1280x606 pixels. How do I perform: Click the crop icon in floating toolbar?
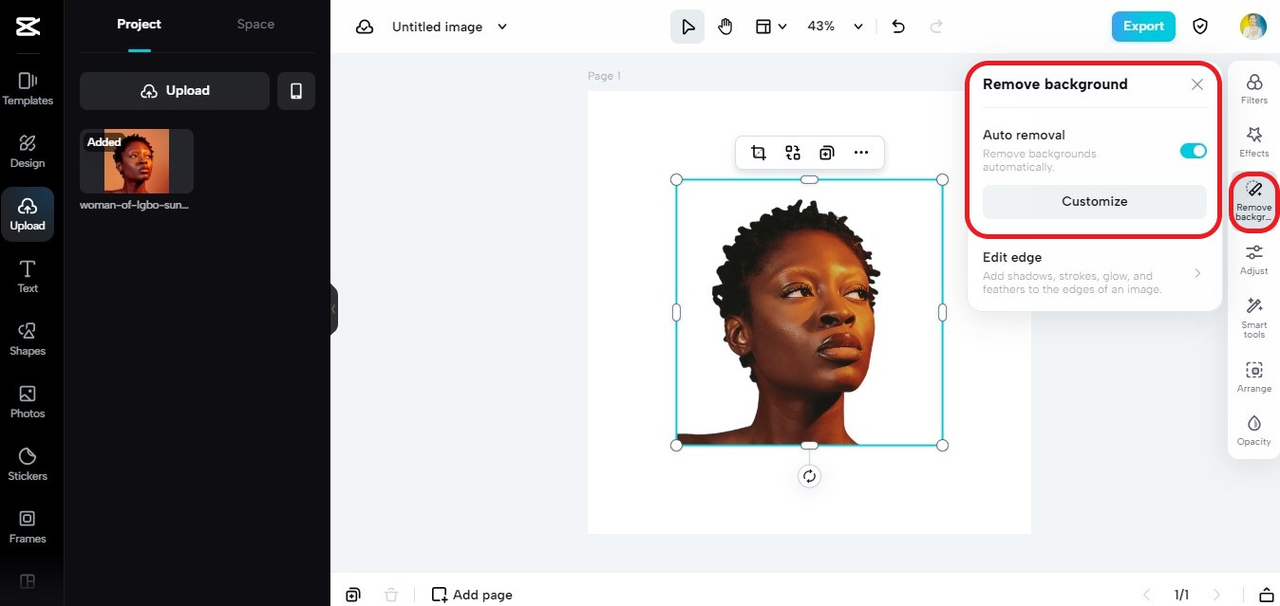[758, 153]
